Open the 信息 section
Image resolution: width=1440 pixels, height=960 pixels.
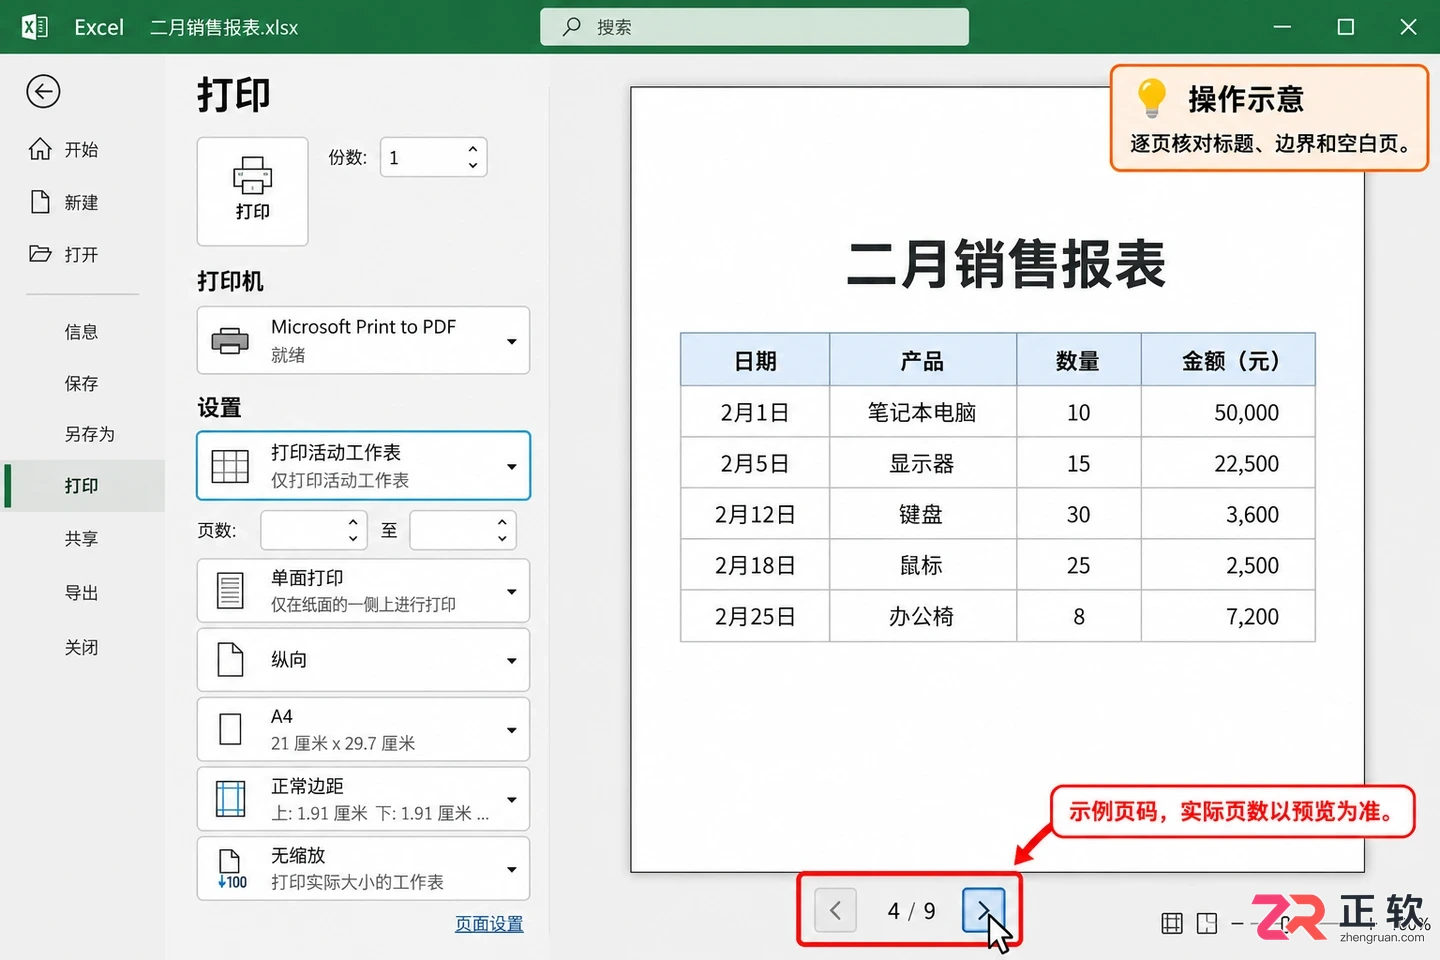82,332
